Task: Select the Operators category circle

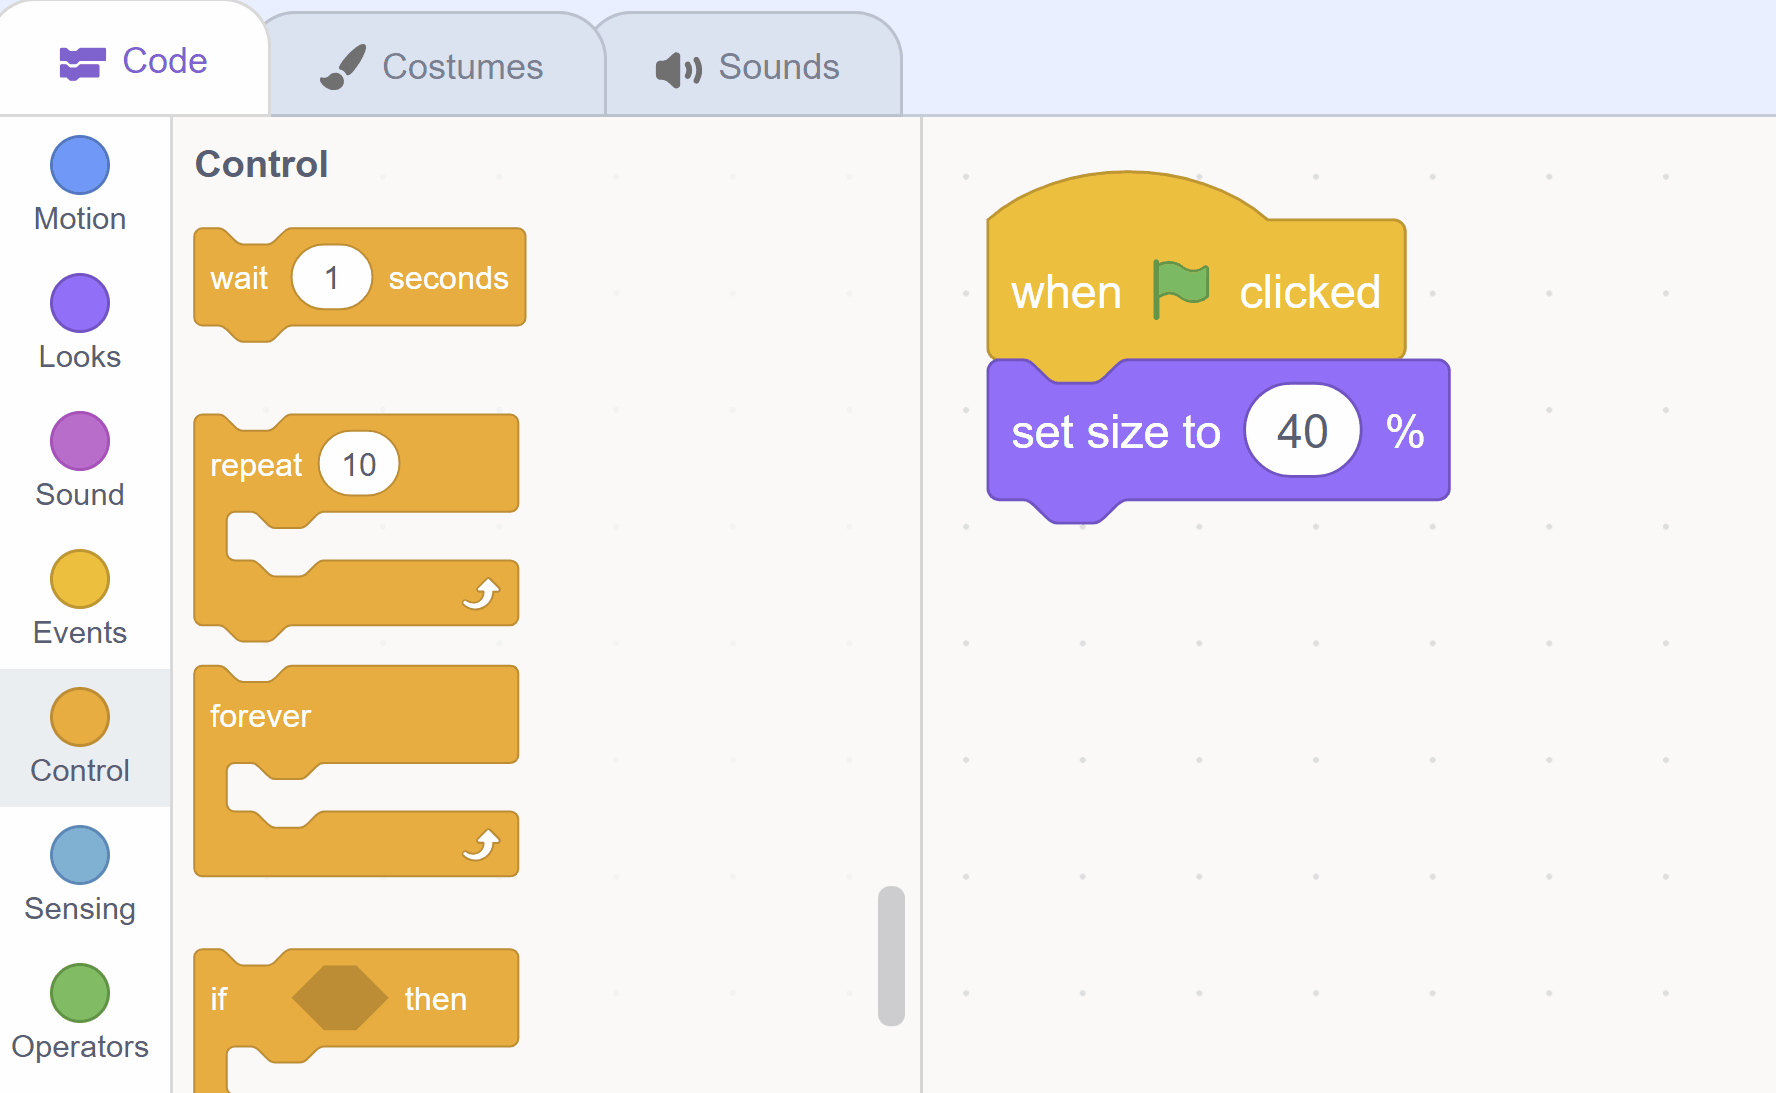Action: point(80,993)
